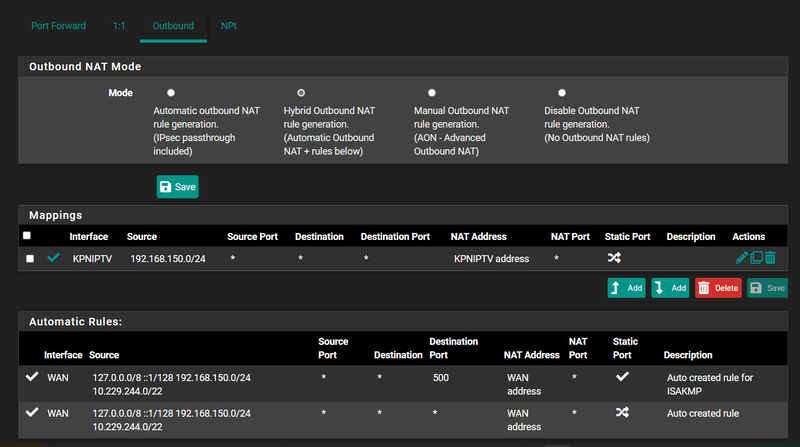The image size is (800, 447).
Task: Click the static port shuffle icon for KPNIPTV
Action: pyautogui.click(x=615, y=258)
